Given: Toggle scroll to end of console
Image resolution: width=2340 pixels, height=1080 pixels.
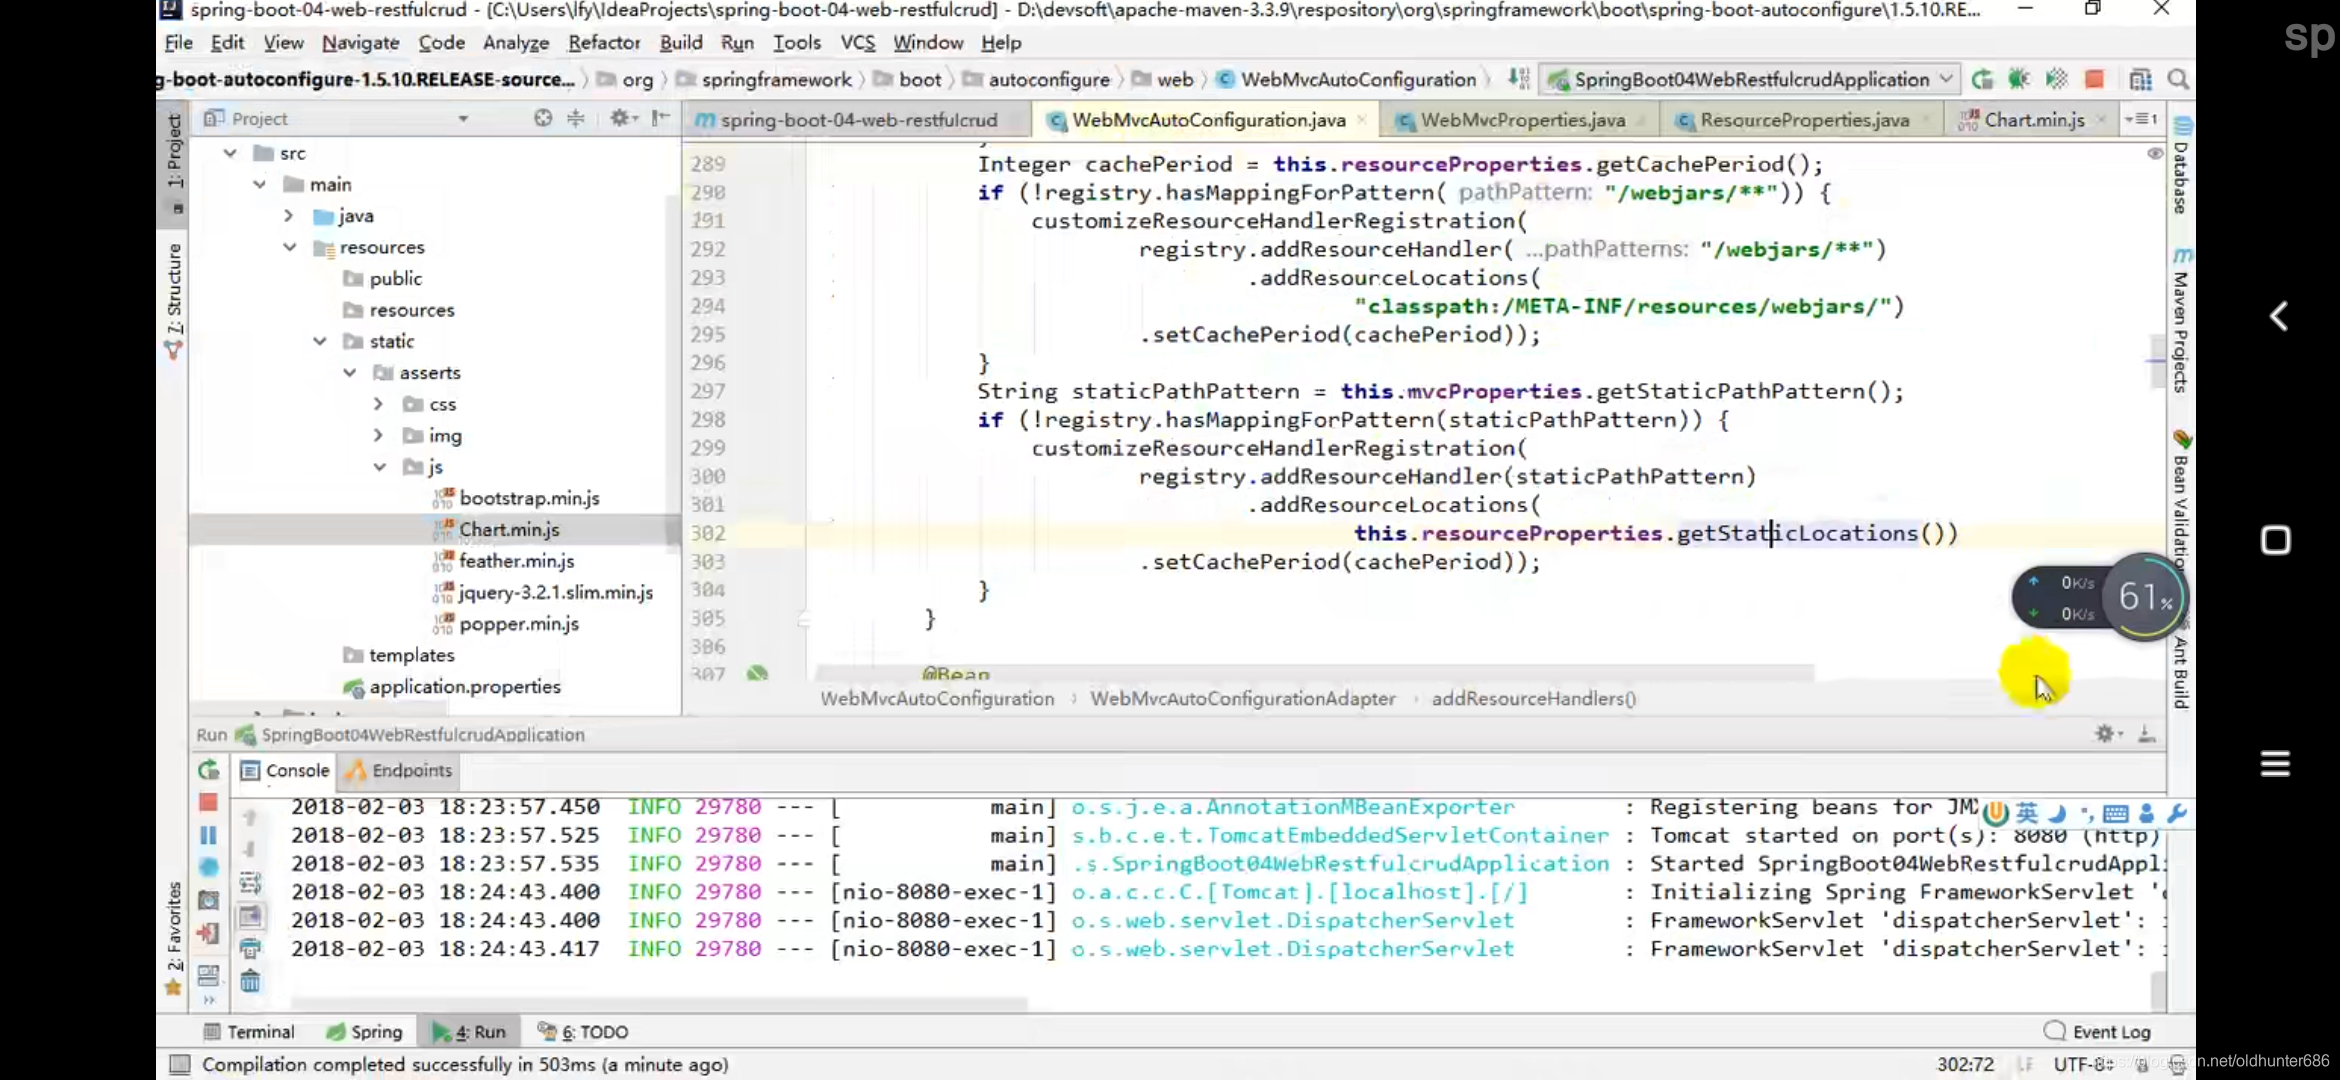Looking at the screenshot, I should pyautogui.click(x=250, y=915).
